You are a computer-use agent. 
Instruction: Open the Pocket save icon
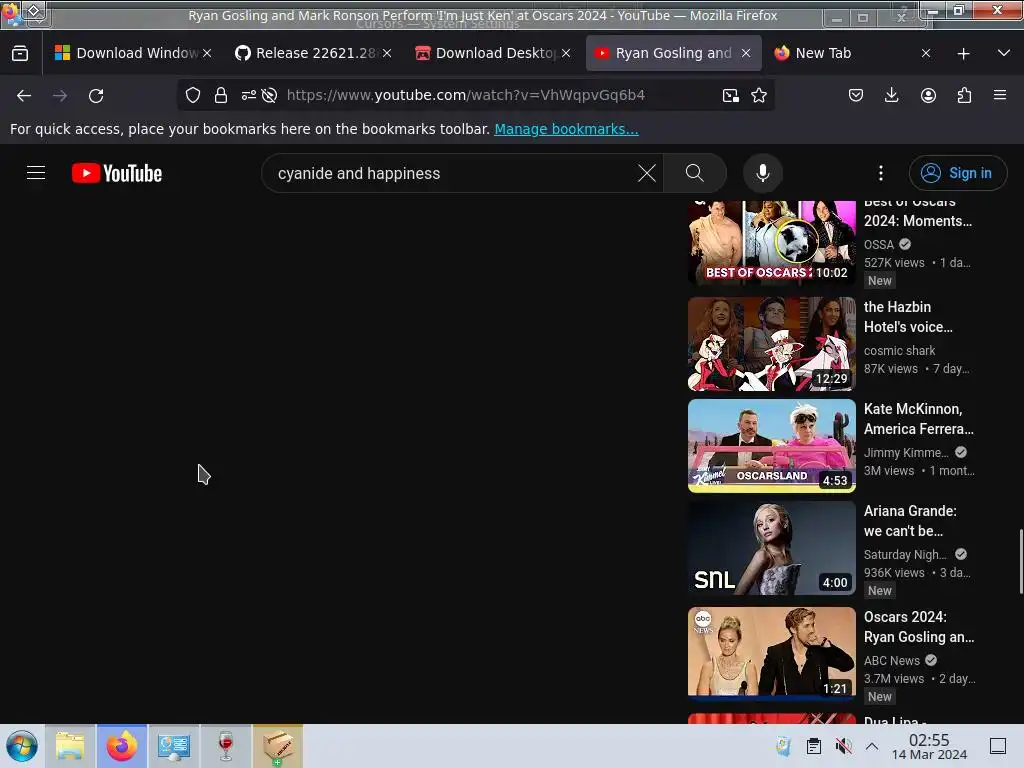tap(856, 95)
